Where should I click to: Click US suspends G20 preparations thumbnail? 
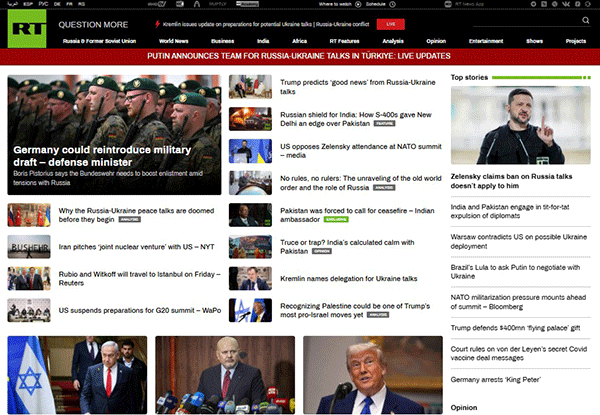pos(29,310)
